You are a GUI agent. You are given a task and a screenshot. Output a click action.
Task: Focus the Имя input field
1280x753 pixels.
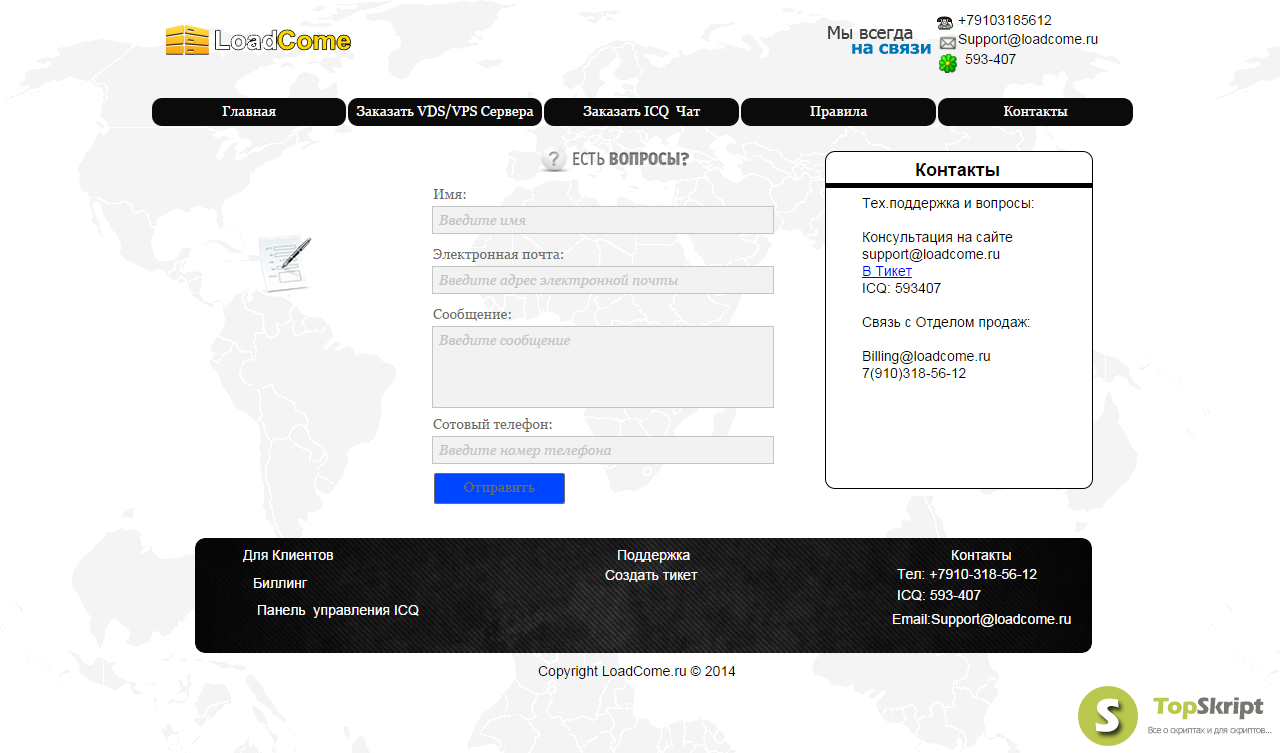click(x=603, y=220)
